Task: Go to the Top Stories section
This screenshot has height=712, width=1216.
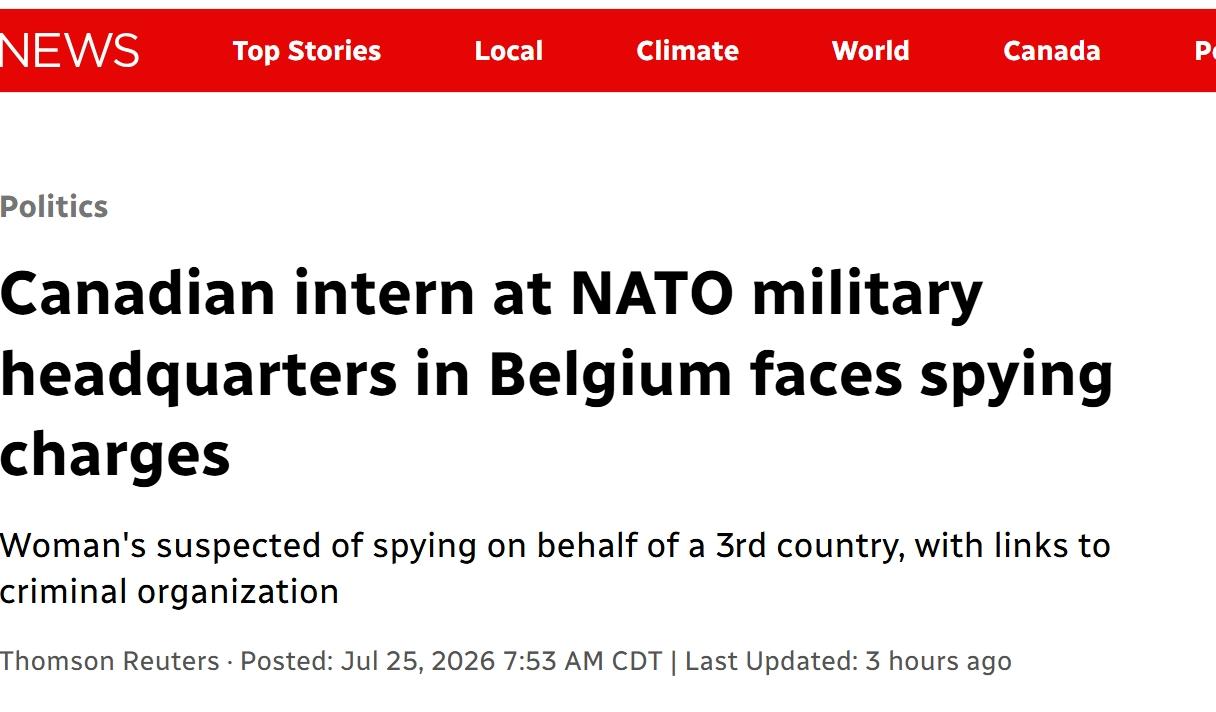Action: 307,51
